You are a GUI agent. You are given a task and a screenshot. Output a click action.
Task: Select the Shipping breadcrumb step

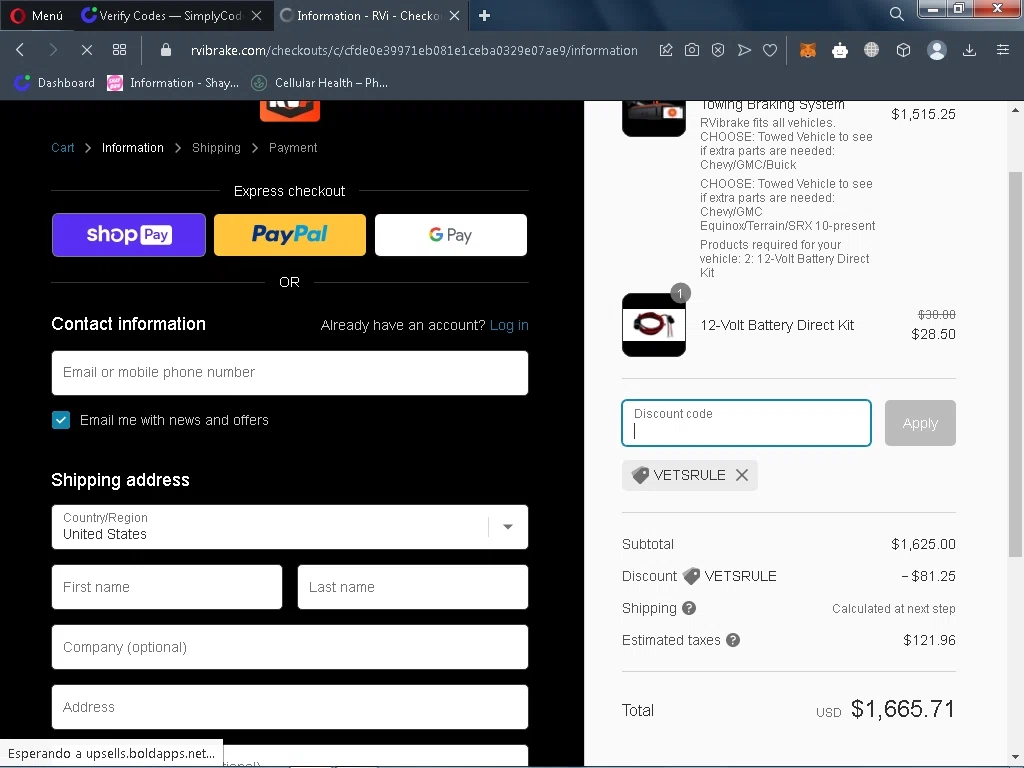click(x=216, y=148)
